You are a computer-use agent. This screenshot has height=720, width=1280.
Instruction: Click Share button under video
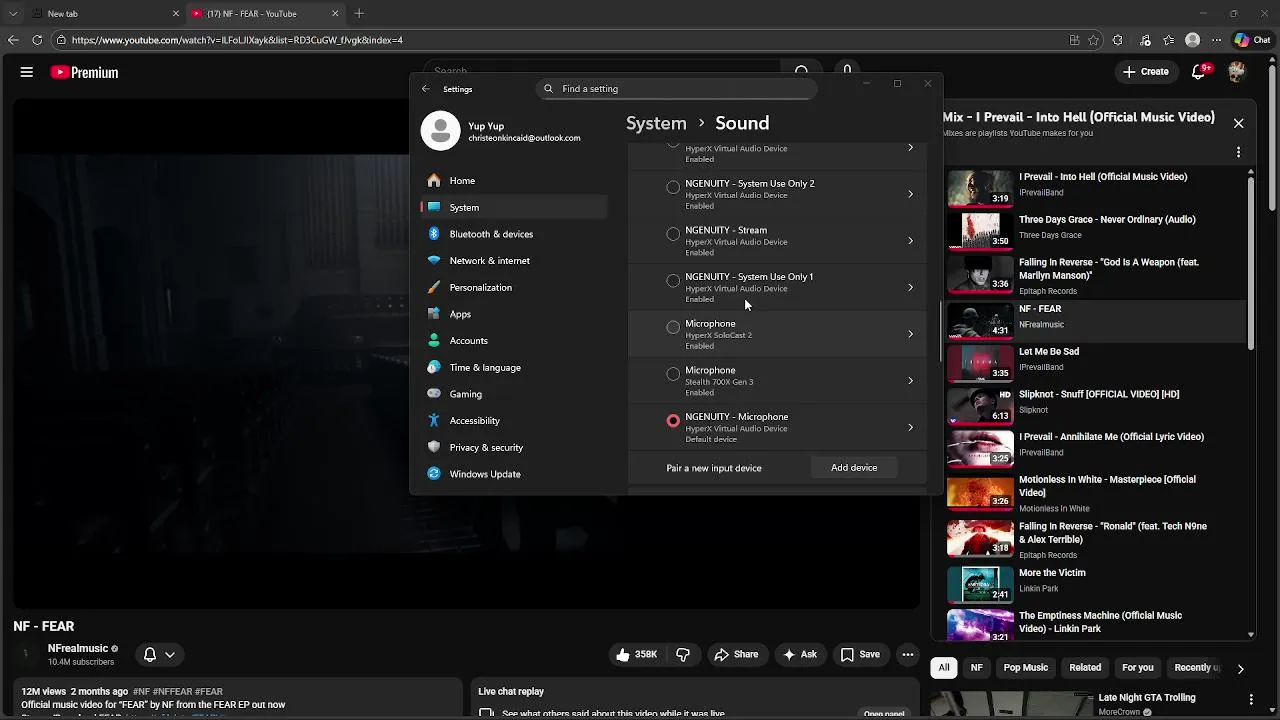[736, 654]
